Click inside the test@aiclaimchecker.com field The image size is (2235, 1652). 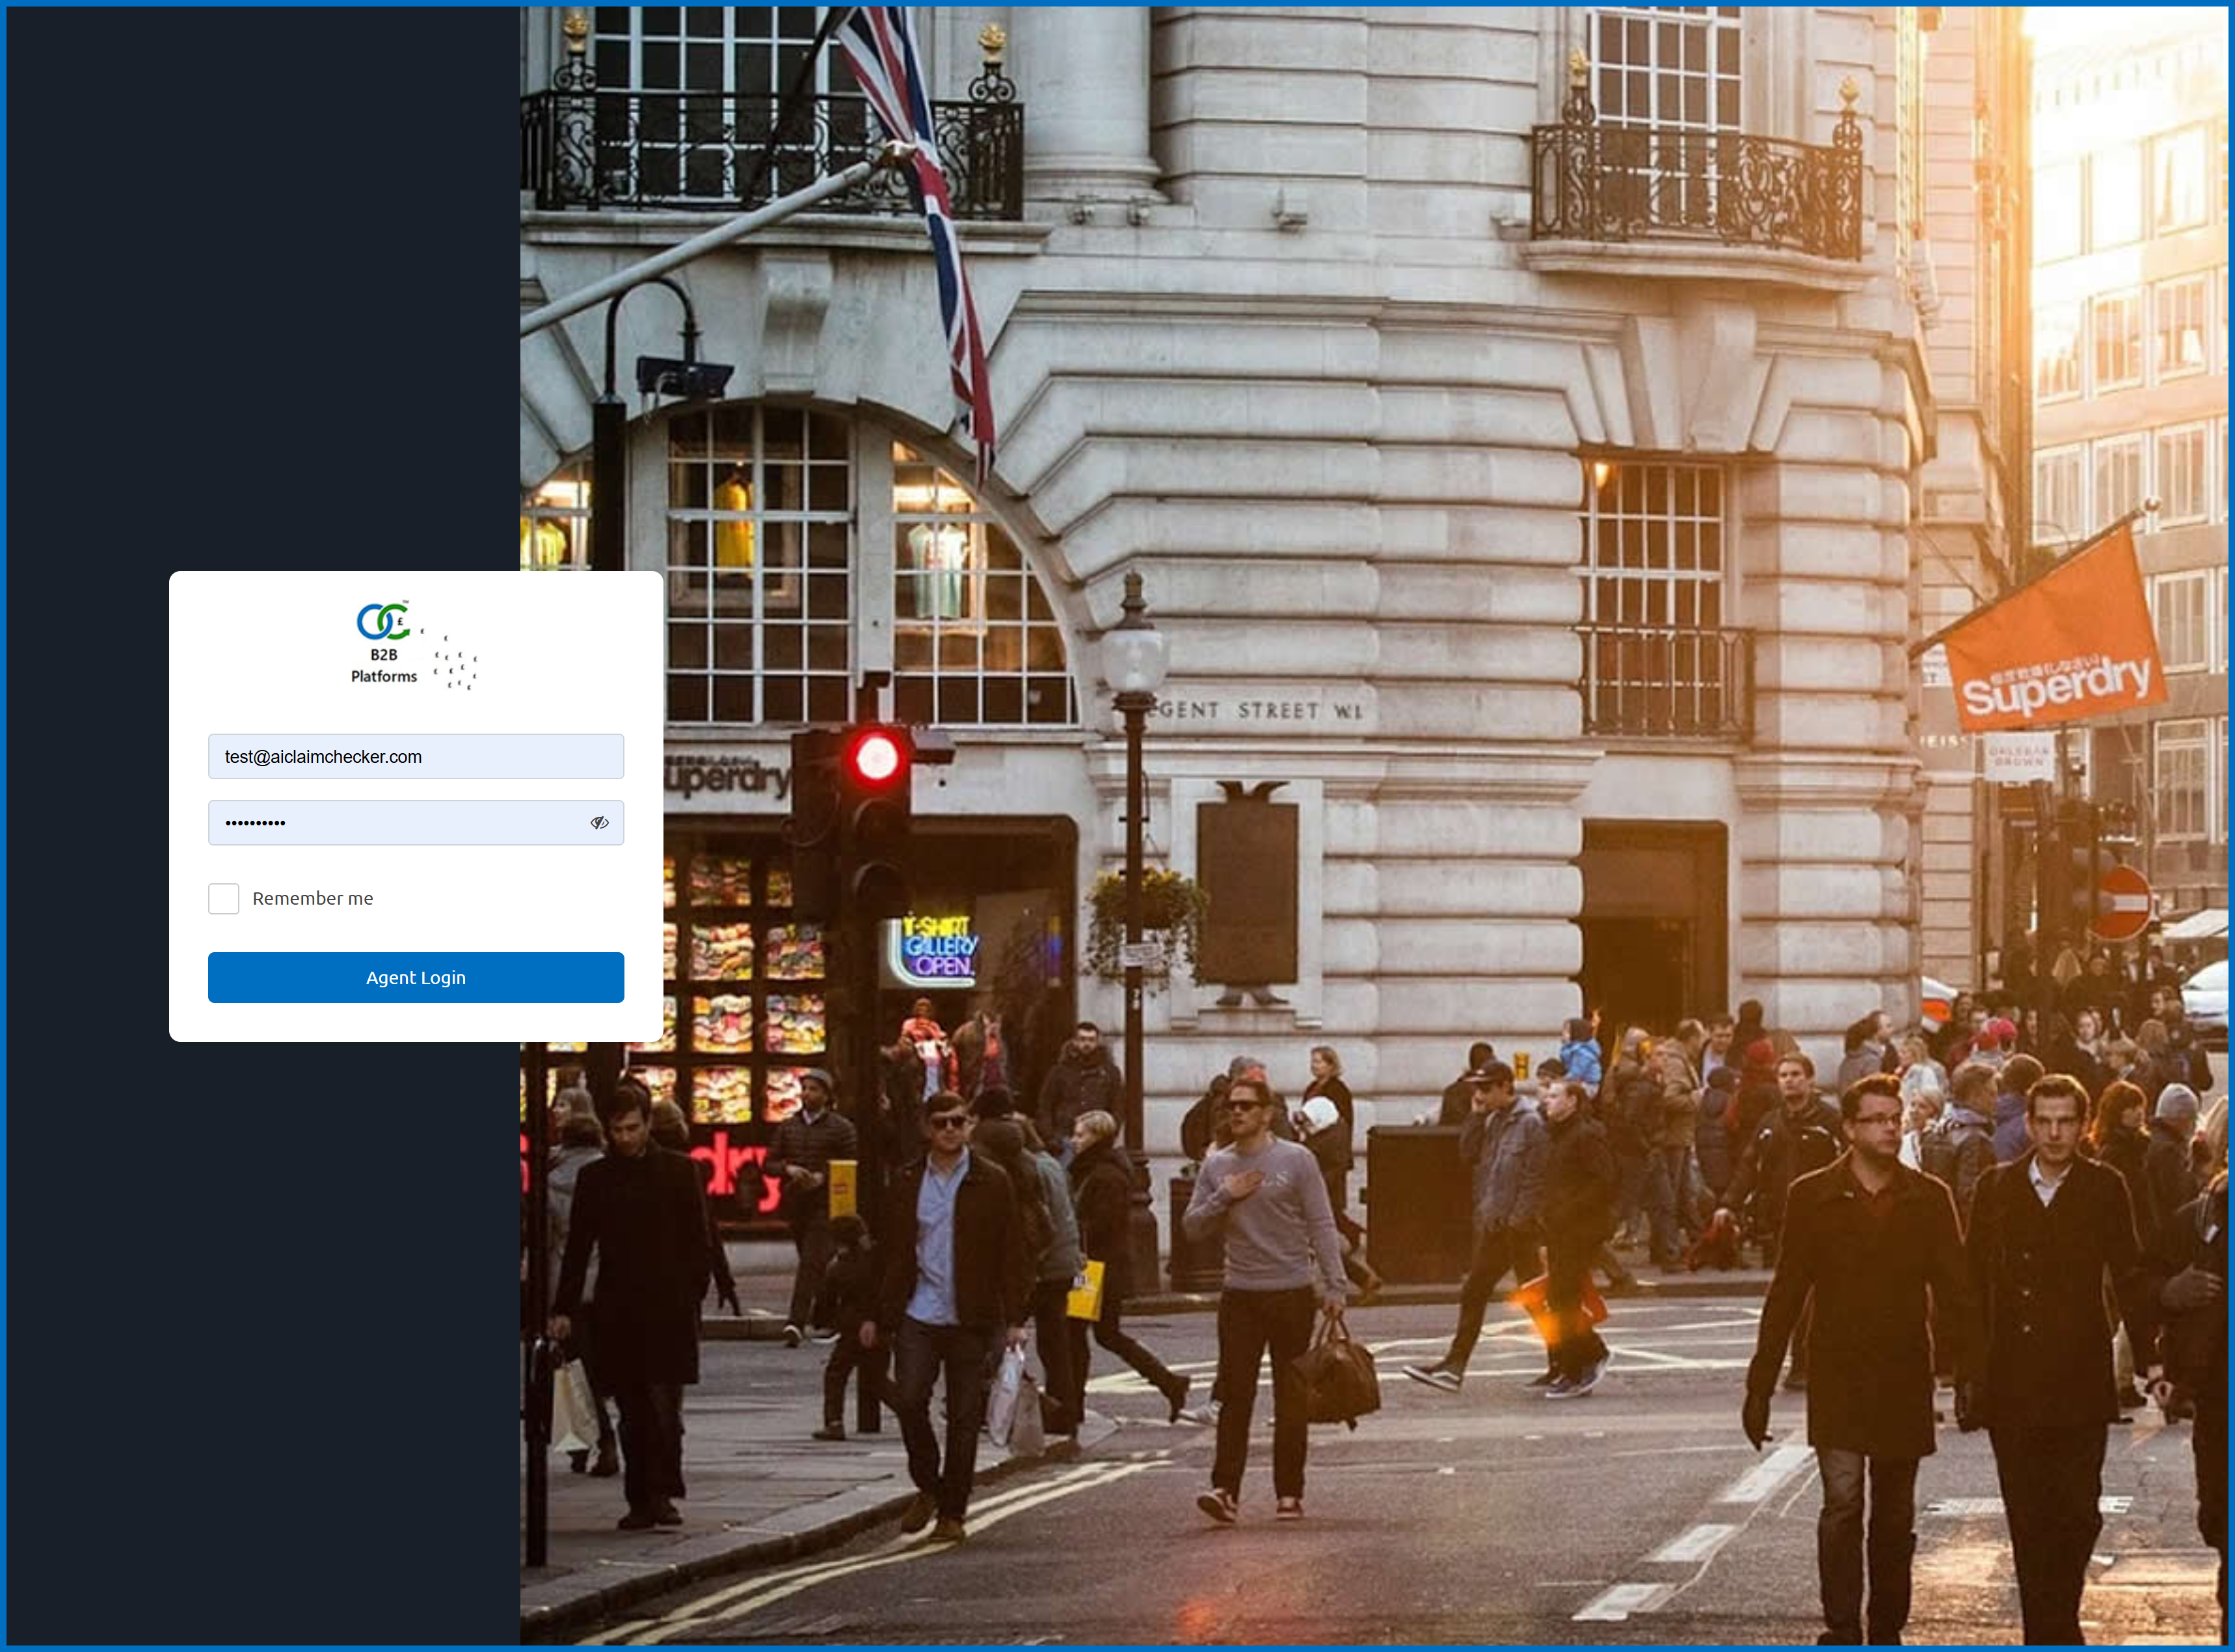416,756
